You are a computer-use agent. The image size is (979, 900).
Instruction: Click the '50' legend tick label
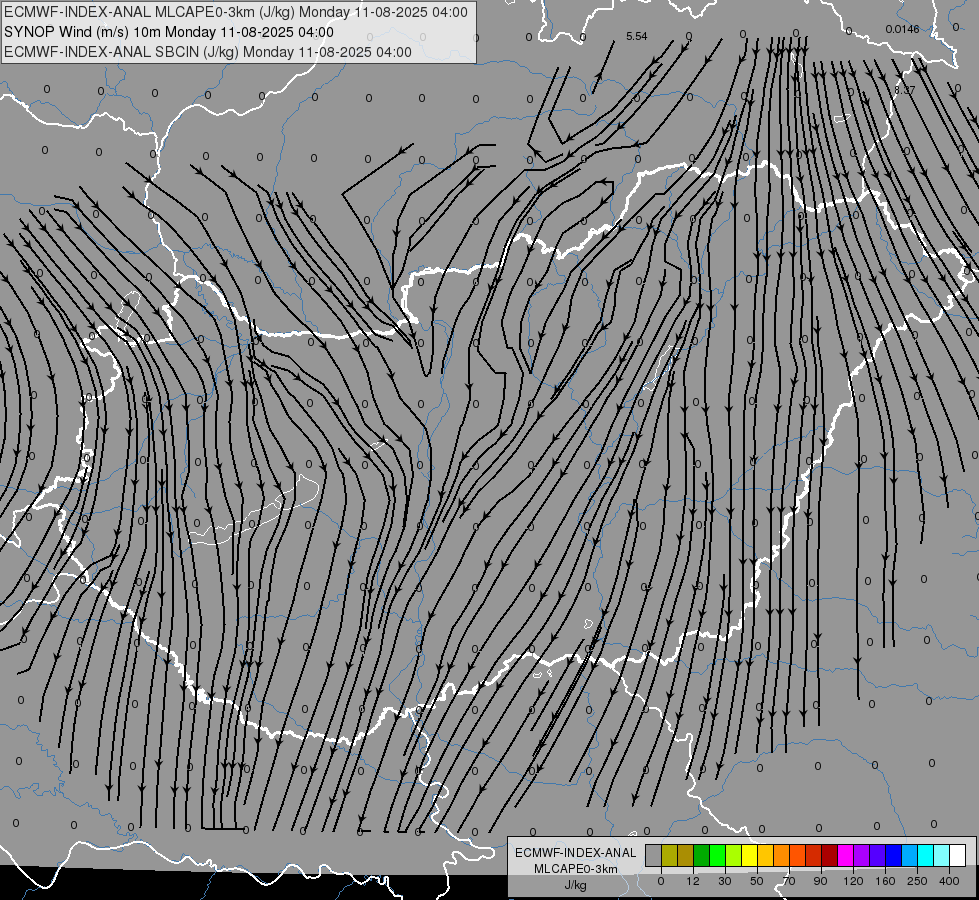(x=757, y=881)
